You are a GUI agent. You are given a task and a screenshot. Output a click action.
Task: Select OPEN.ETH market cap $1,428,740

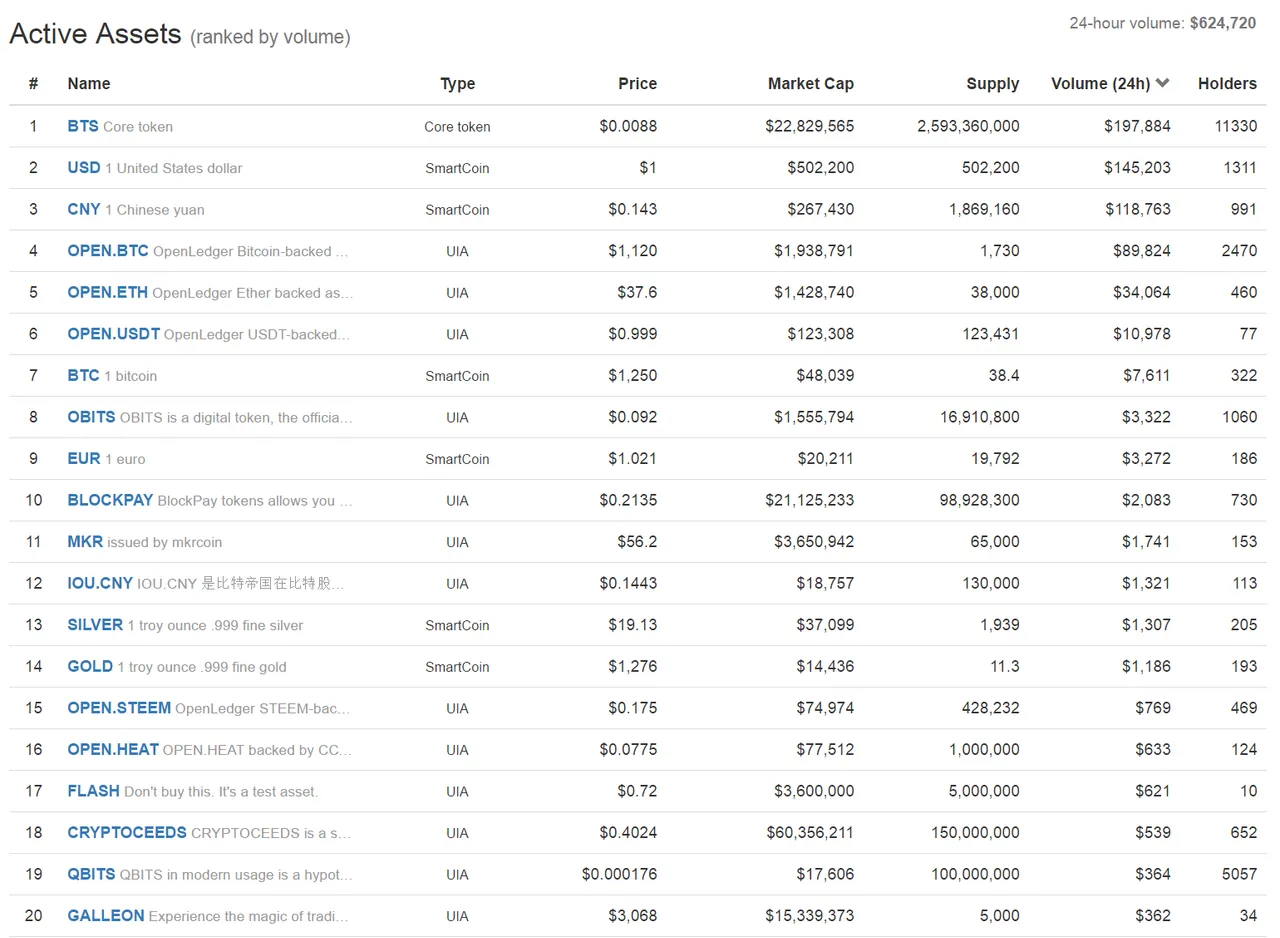pos(814,292)
